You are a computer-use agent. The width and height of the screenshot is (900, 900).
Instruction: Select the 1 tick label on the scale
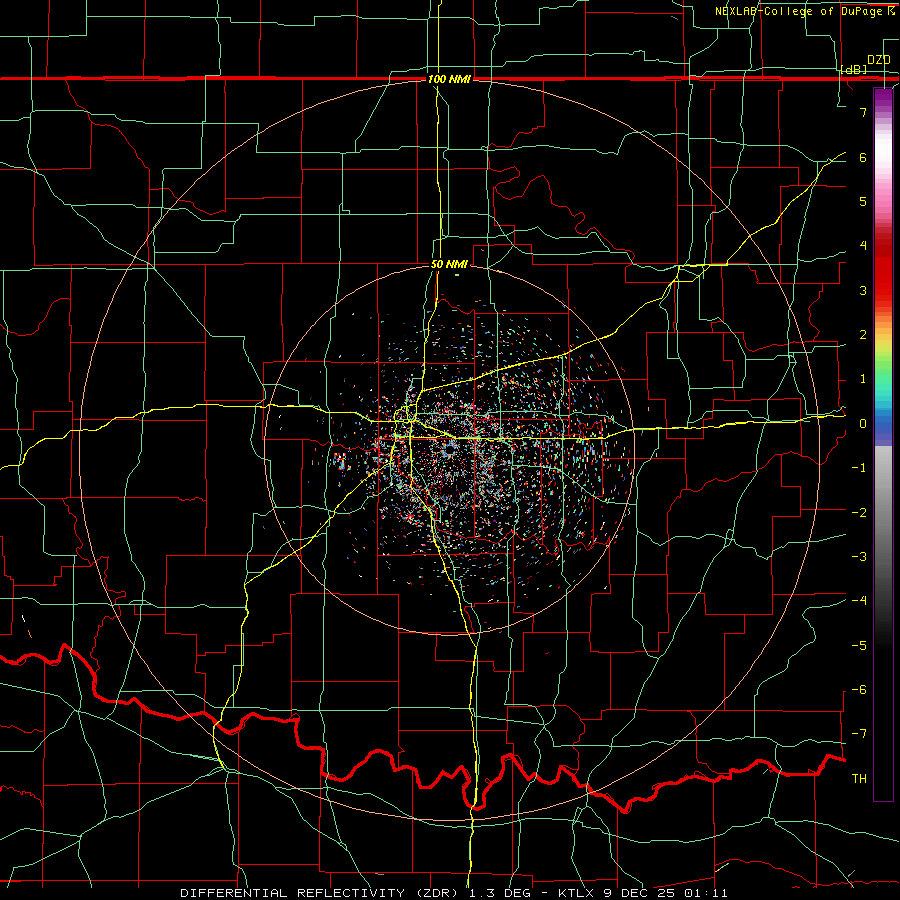tap(863, 379)
